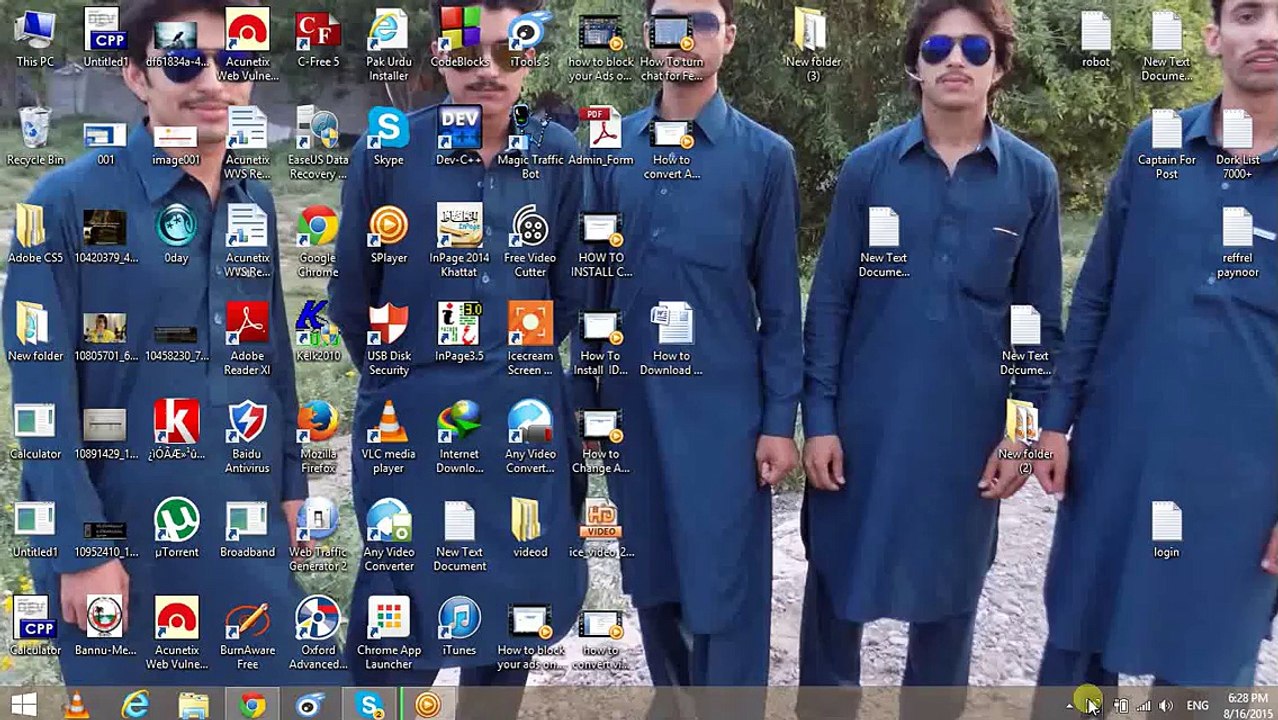Screen dimensions: 1278x720
Task: Open Internet Explorer from taskbar
Action: [x=135, y=705]
